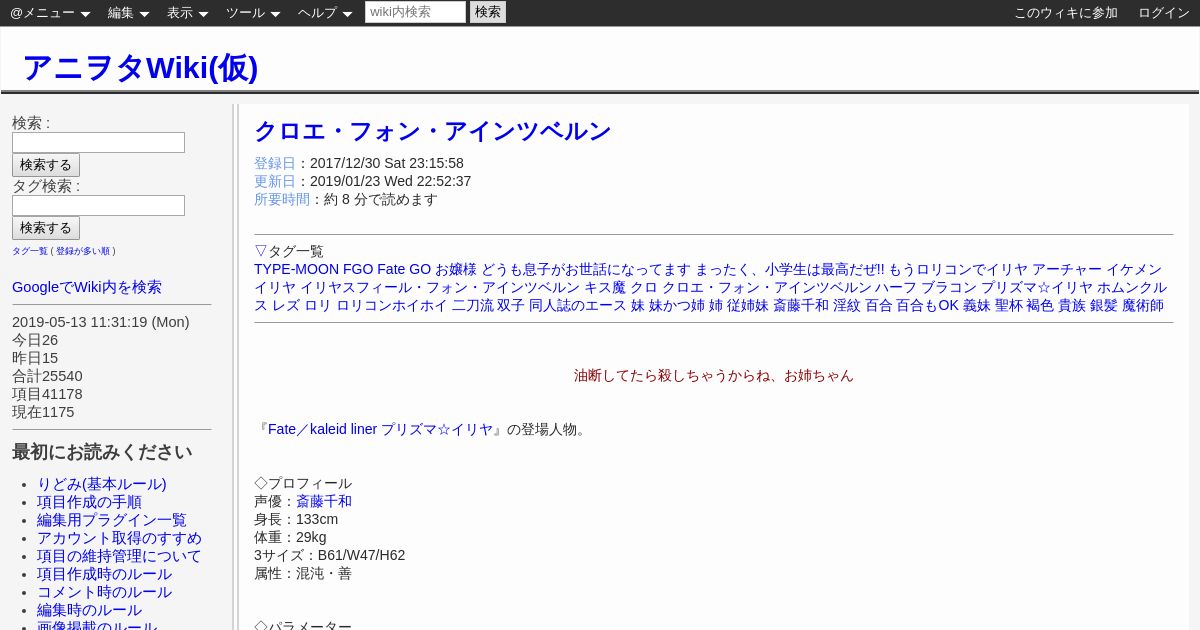This screenshot has width=1200, height=630.
Task: Click the 検索 button in top bar
Action: (x=488, y=12)
